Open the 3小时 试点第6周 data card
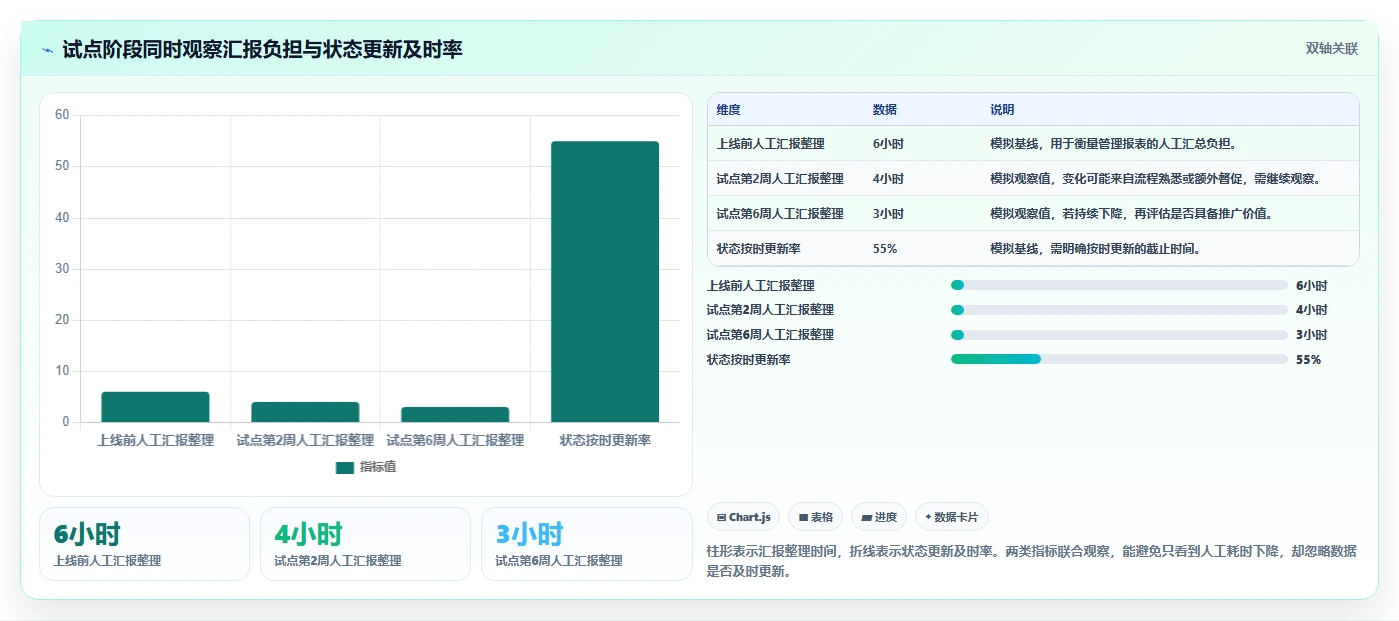Image resolution: width=1399 pixels, height=621 pixels. (586, 544)
